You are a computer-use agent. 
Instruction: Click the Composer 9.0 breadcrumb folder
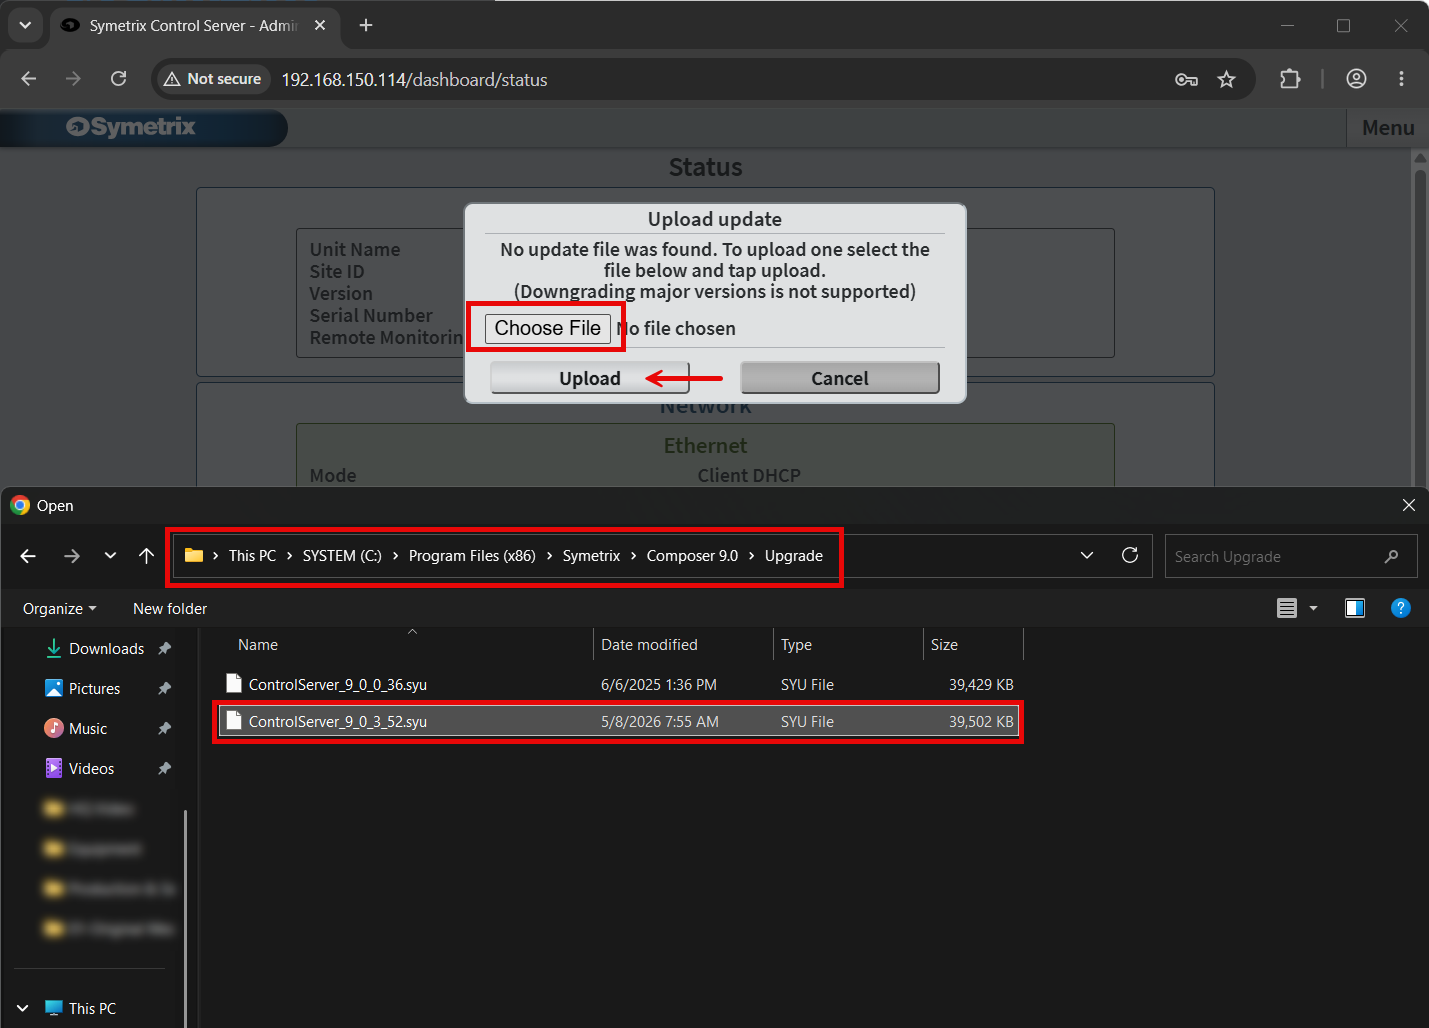(x=692, y=556)
